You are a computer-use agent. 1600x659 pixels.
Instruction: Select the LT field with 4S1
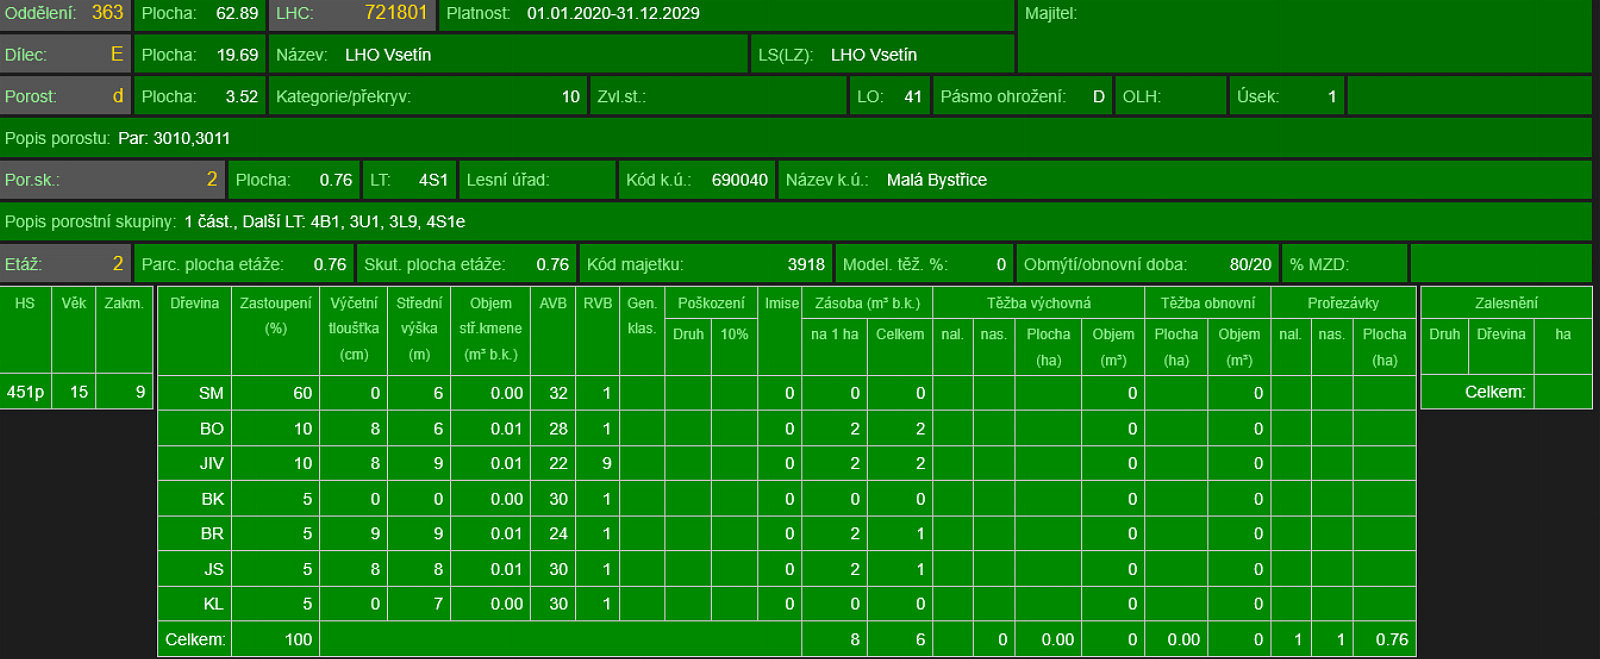[x=409, y=180]
